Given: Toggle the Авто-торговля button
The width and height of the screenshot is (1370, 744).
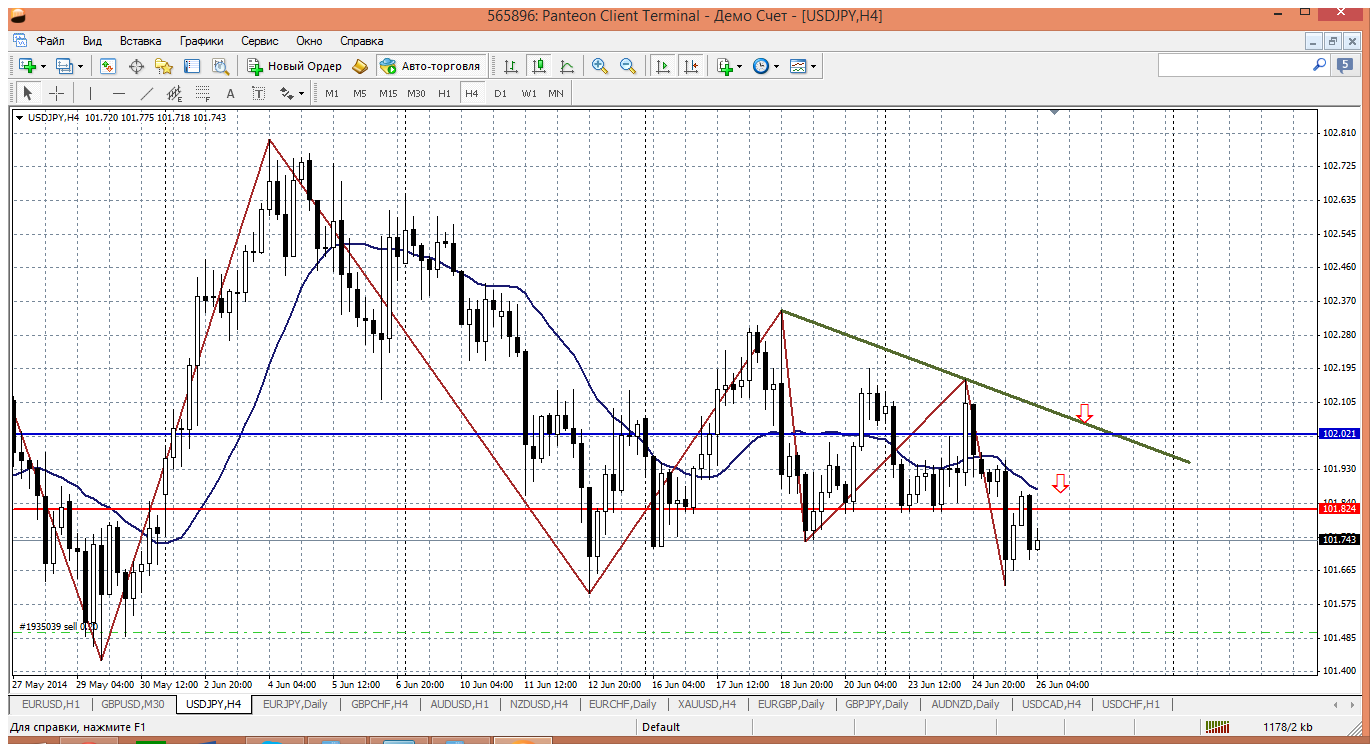Looking at the screenshot, I should coord(431,66).
